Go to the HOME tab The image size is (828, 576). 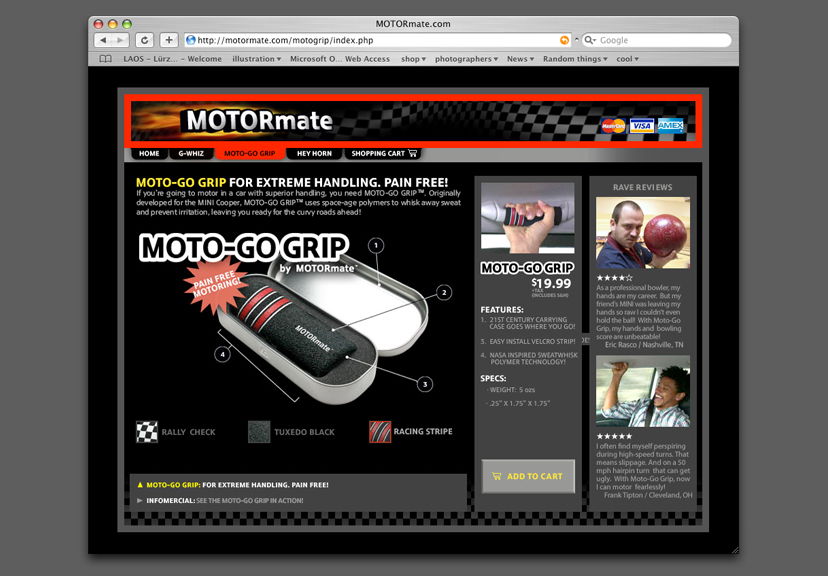tap(149, 154)
